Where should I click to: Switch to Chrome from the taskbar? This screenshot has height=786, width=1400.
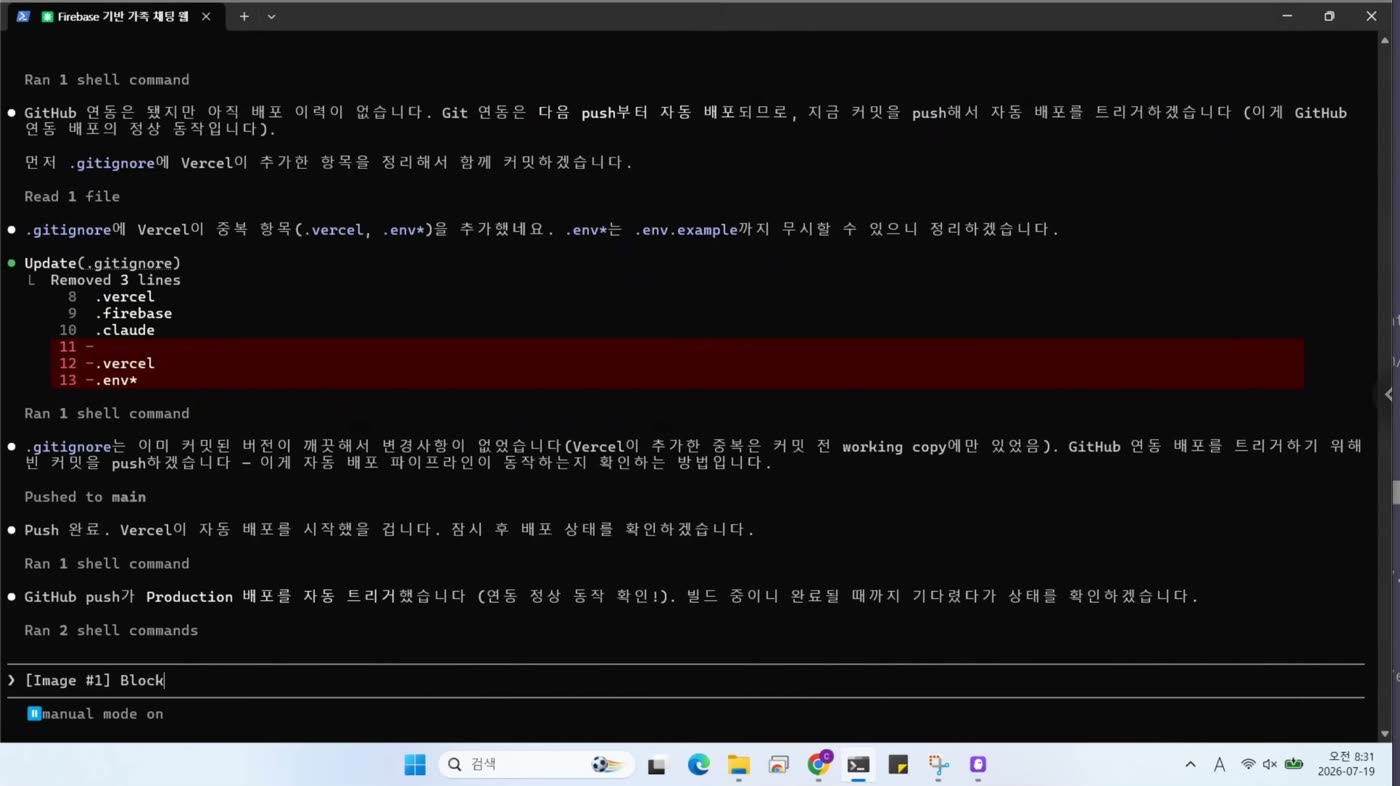[819, 763]
